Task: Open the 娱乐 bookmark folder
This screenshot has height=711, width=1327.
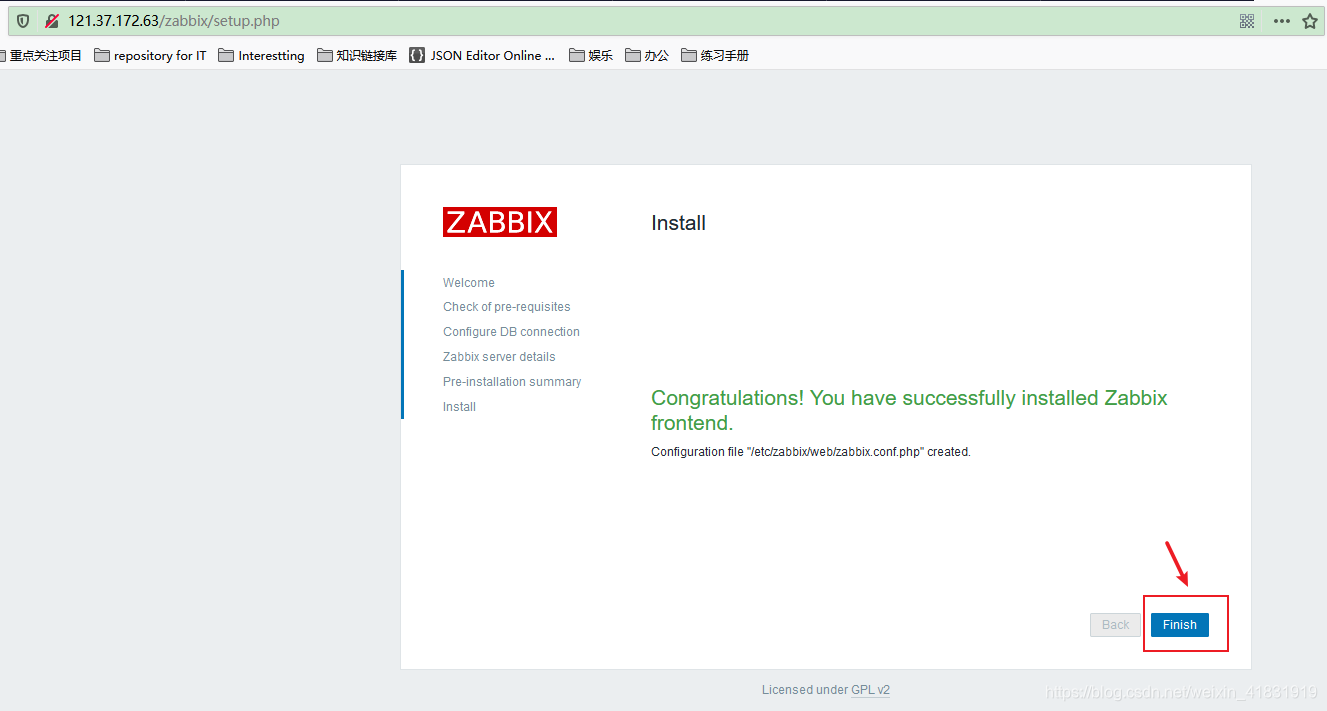Action: point(591,56)
